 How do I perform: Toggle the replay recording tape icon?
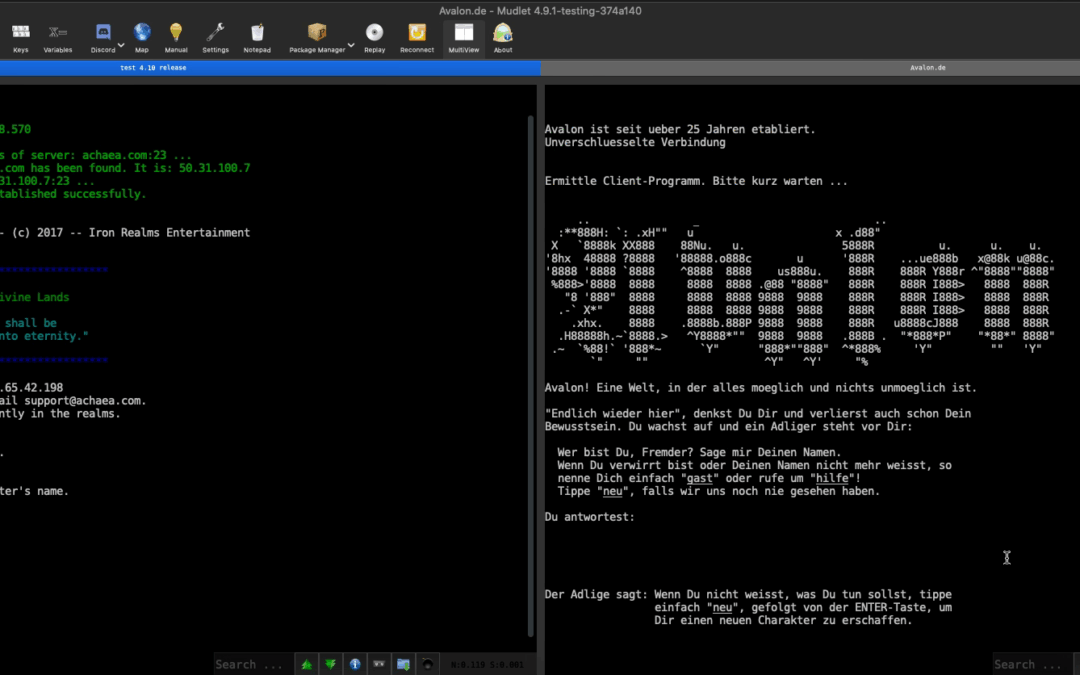pos(379,665)
